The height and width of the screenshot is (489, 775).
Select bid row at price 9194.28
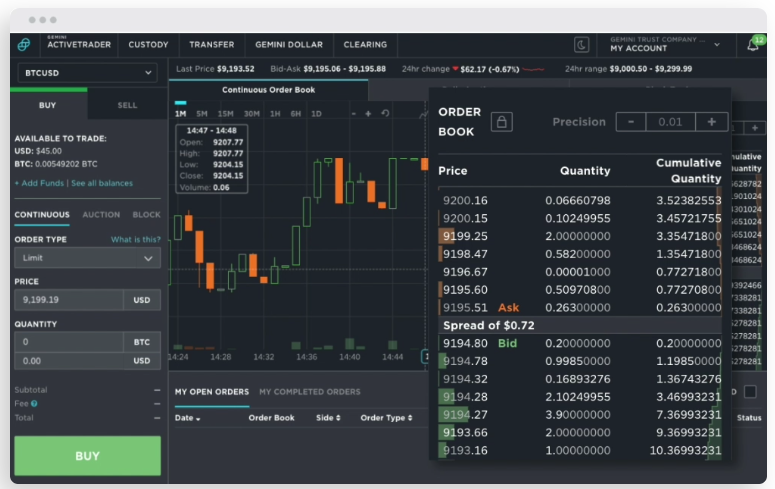(x=580, y=397)
